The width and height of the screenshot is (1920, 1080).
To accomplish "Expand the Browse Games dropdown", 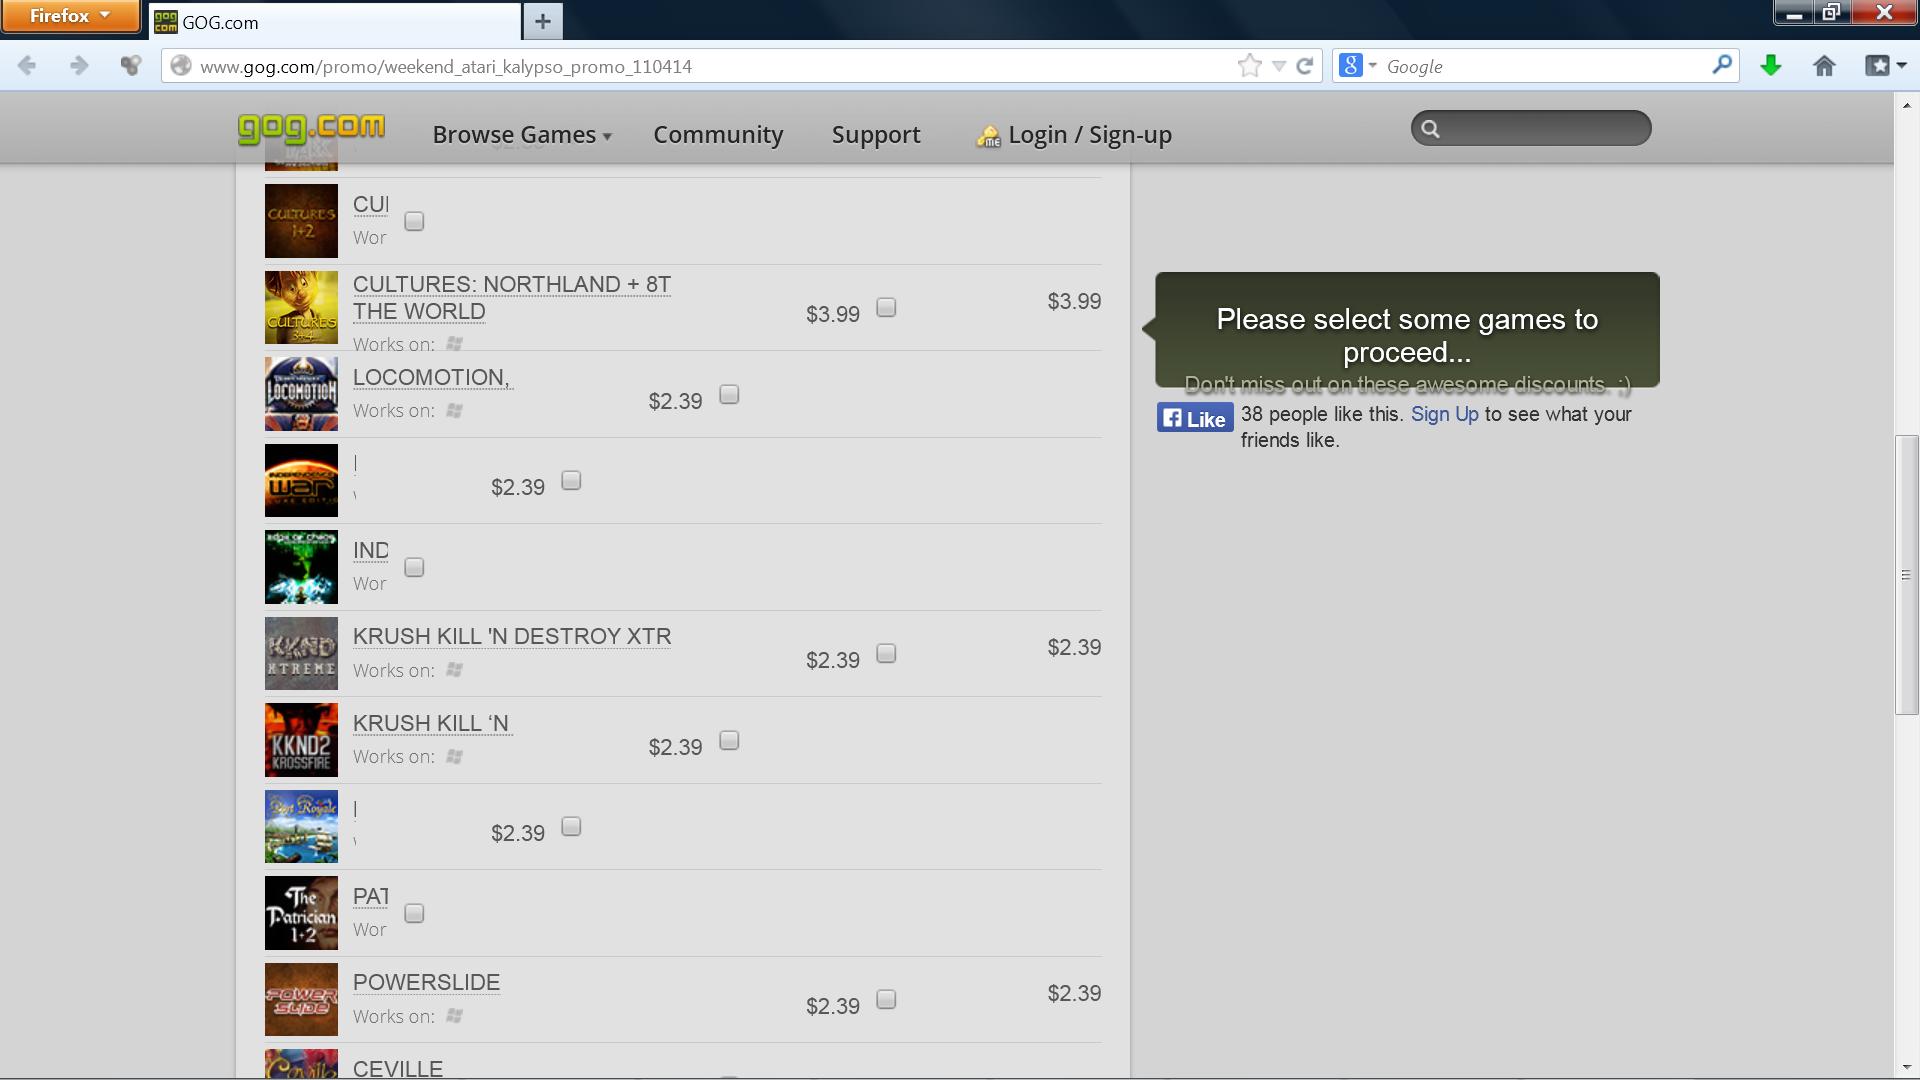I will [x=521, y=134].
